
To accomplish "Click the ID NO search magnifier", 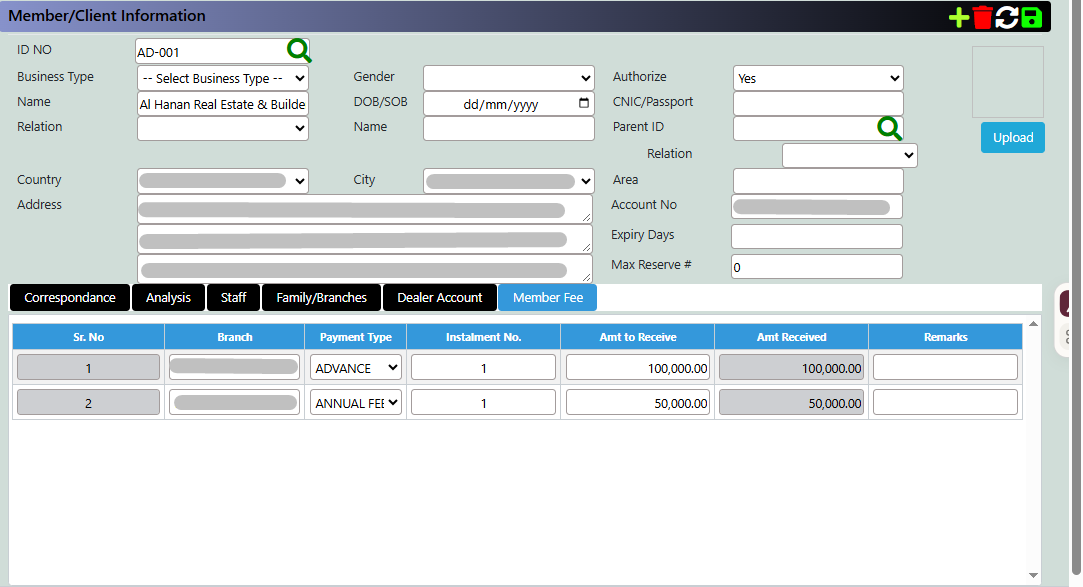I will (x=299, y=50).
